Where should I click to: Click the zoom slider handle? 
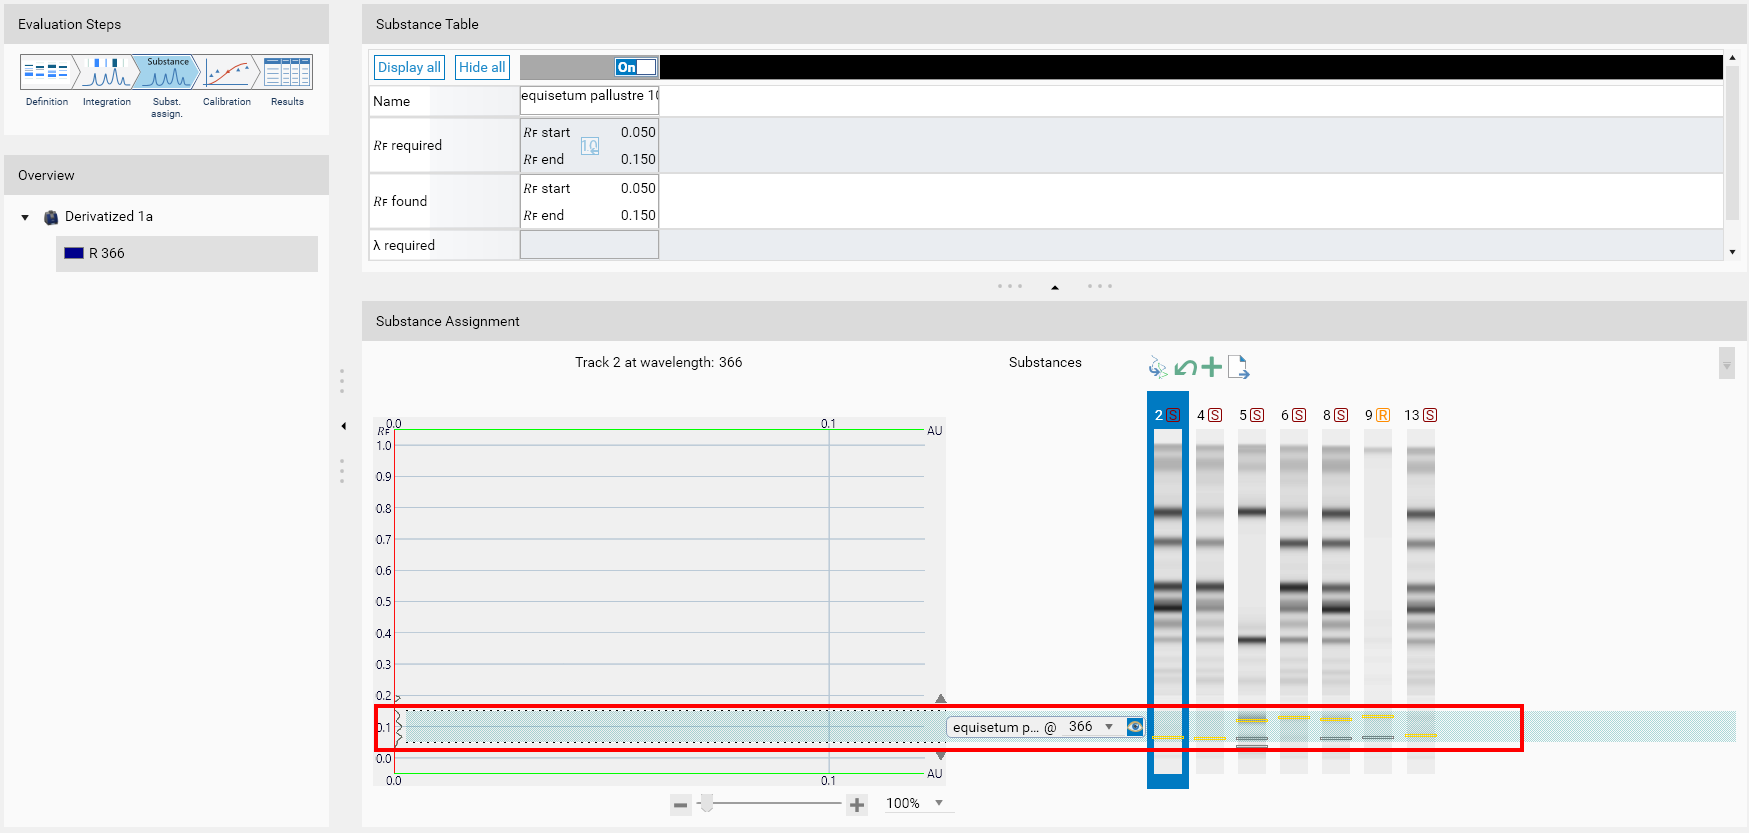(x=706, y=804)
